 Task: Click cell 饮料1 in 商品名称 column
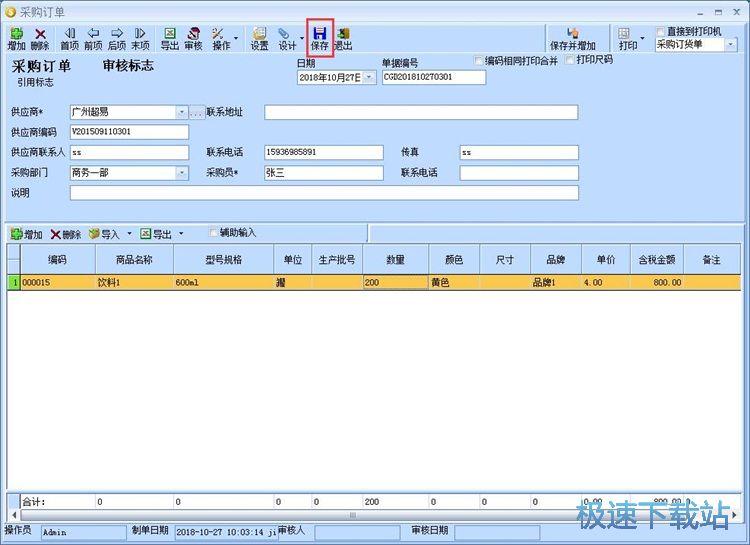point(134,282)
